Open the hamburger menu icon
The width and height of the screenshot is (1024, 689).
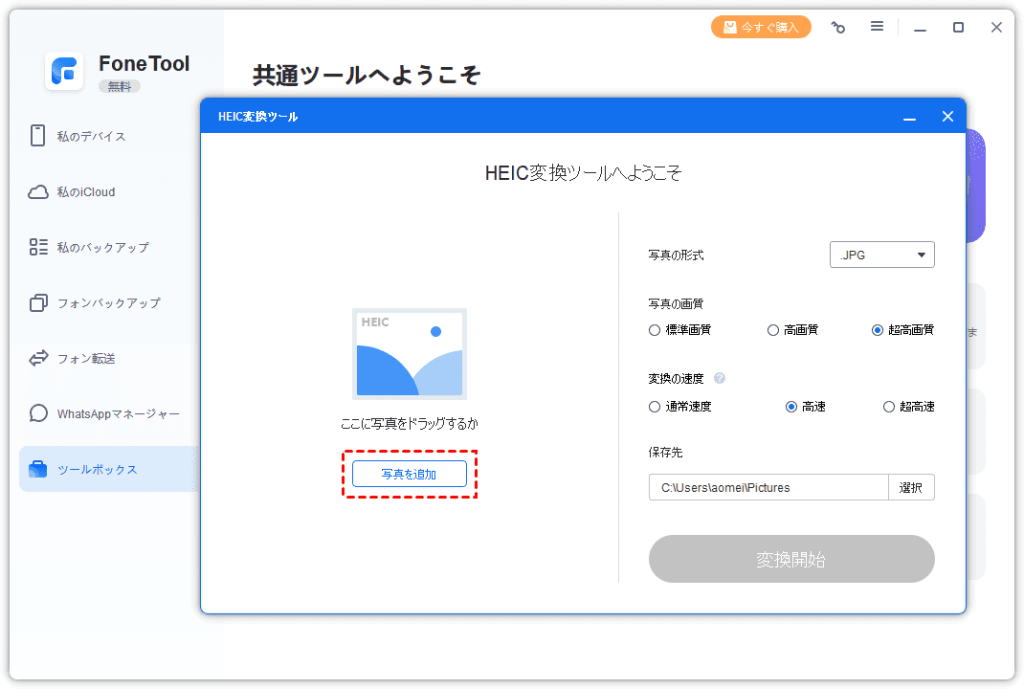click(876, 27)
